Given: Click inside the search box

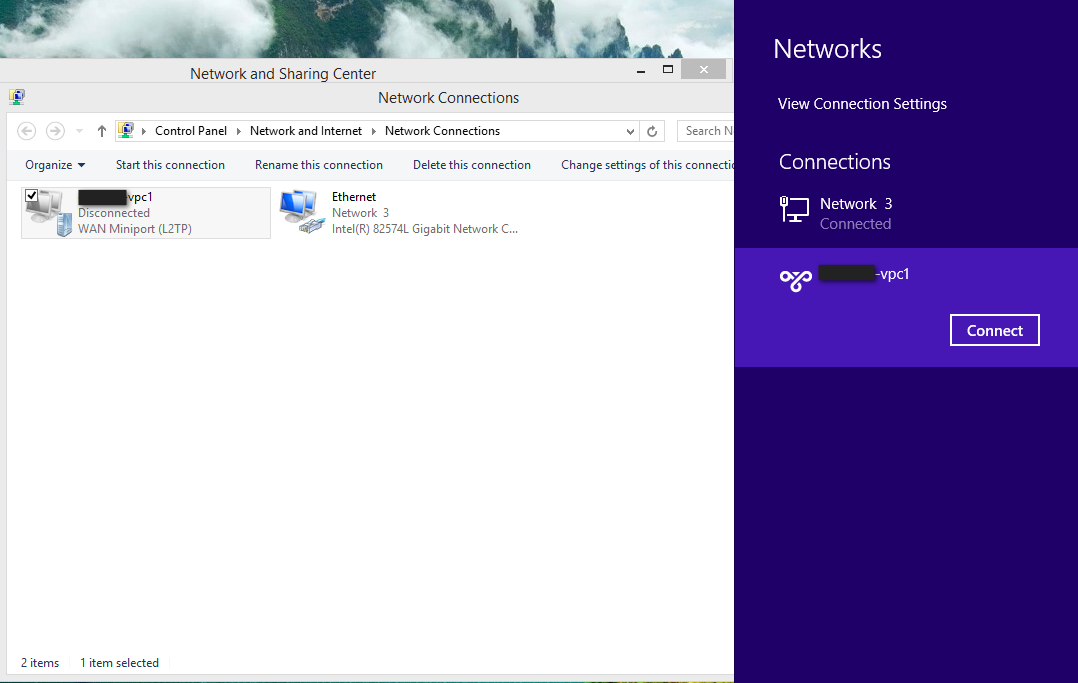Looking at the screenshot, I should [710, 130].
